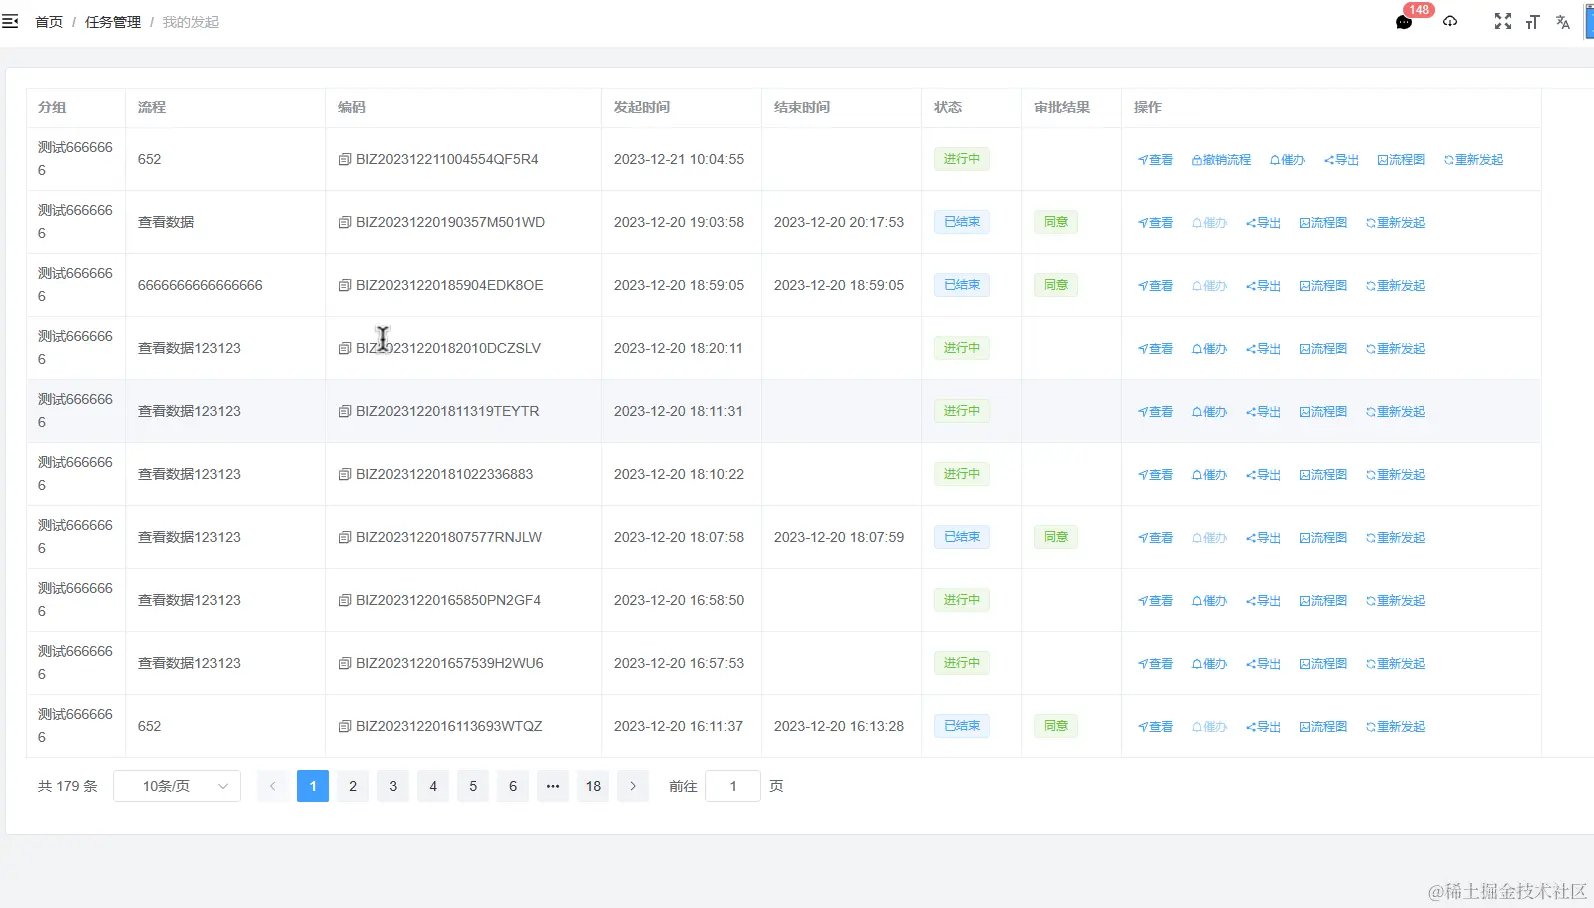Select page 1 in pagination
Viewport: 1594px width, 908px height.
point(313,786)
